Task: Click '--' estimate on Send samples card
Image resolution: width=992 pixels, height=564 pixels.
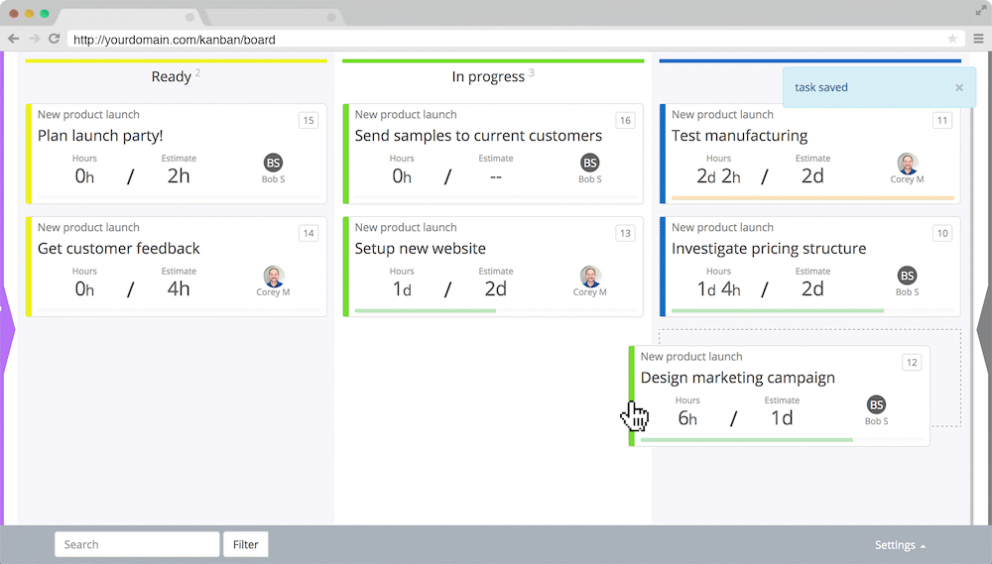Action: (x=495, y=177)
